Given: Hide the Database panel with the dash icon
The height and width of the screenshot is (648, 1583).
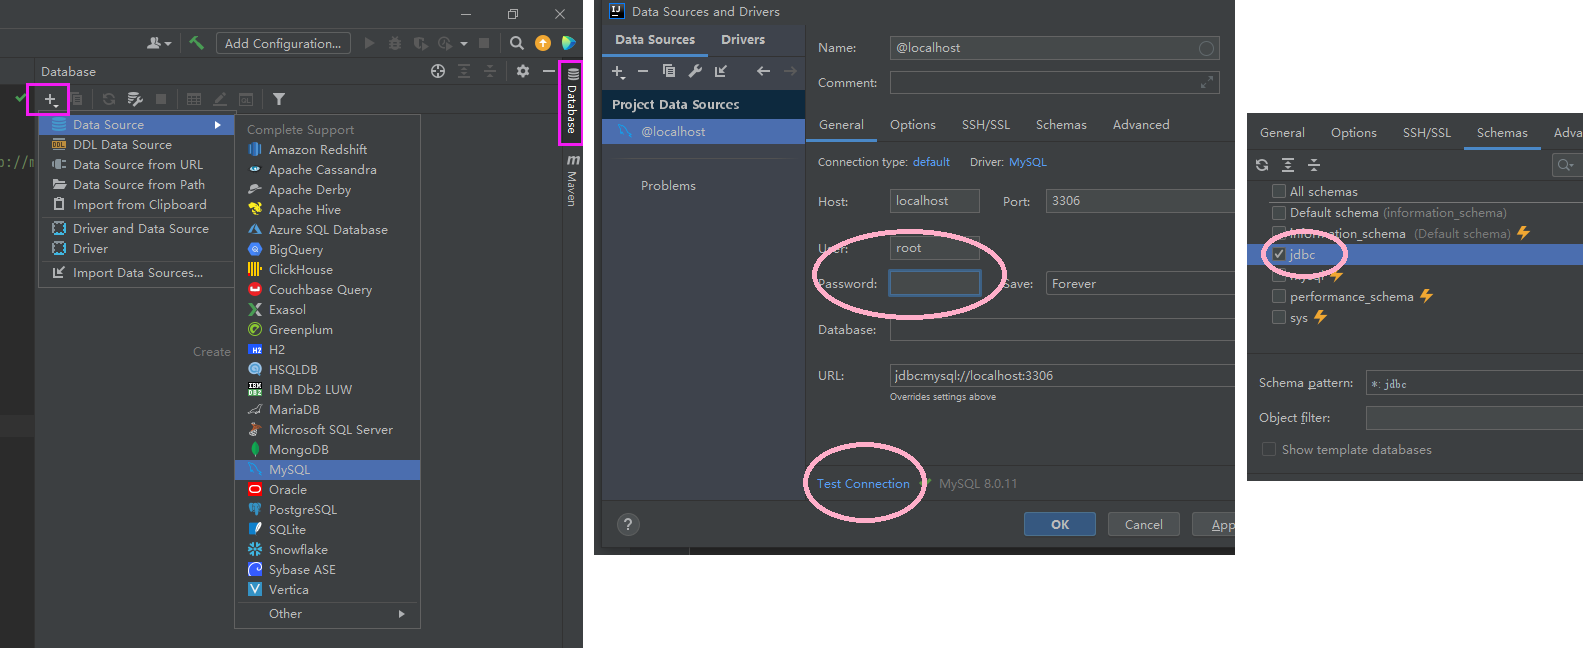Looking at the screenshot, I should pyautogui.click(x=549, y=71).
